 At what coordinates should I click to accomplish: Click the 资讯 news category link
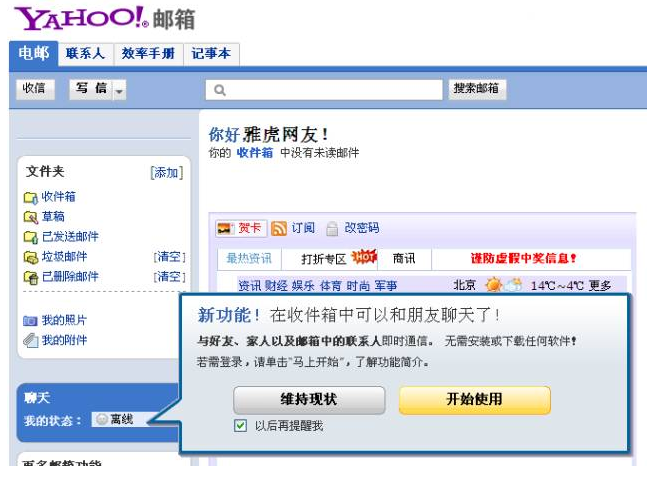[249, 286]
